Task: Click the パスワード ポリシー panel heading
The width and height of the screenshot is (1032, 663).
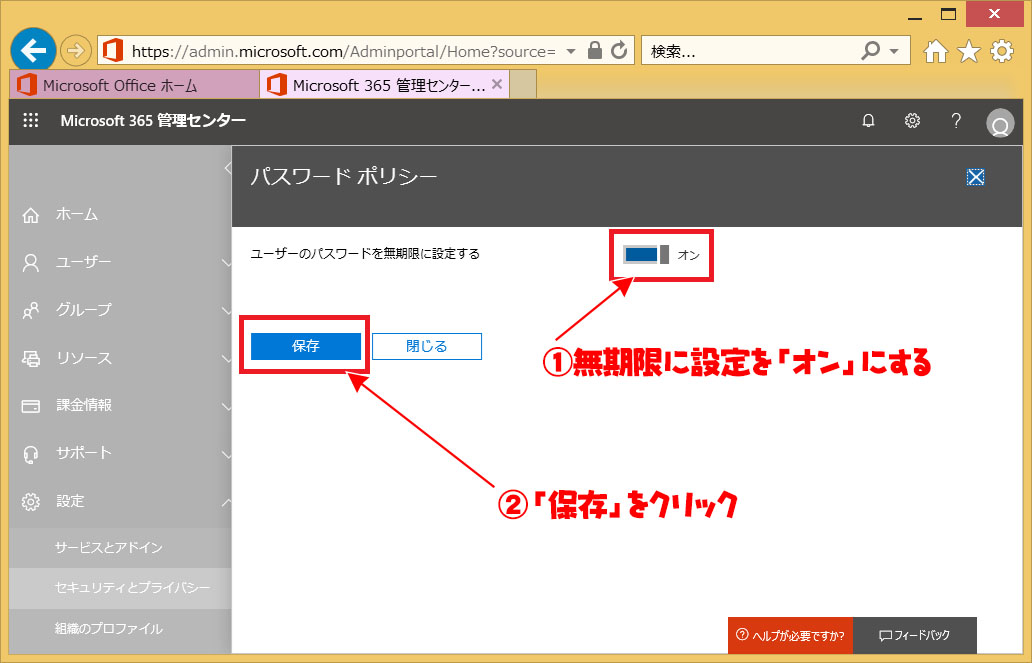Action: point(344,176)
